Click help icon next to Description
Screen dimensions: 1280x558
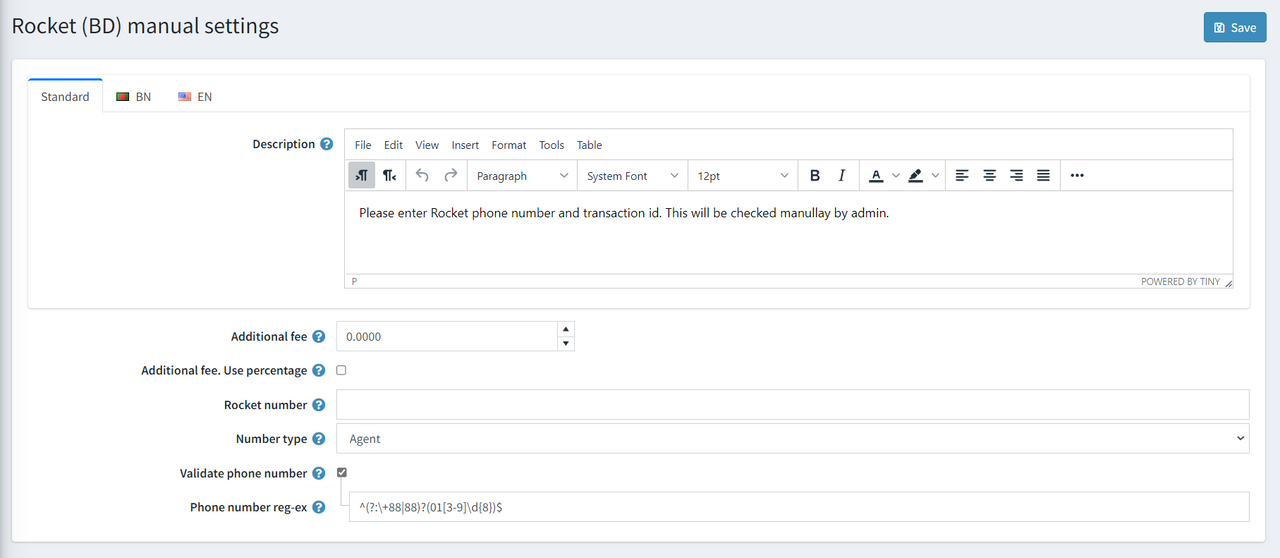point(326,144)
